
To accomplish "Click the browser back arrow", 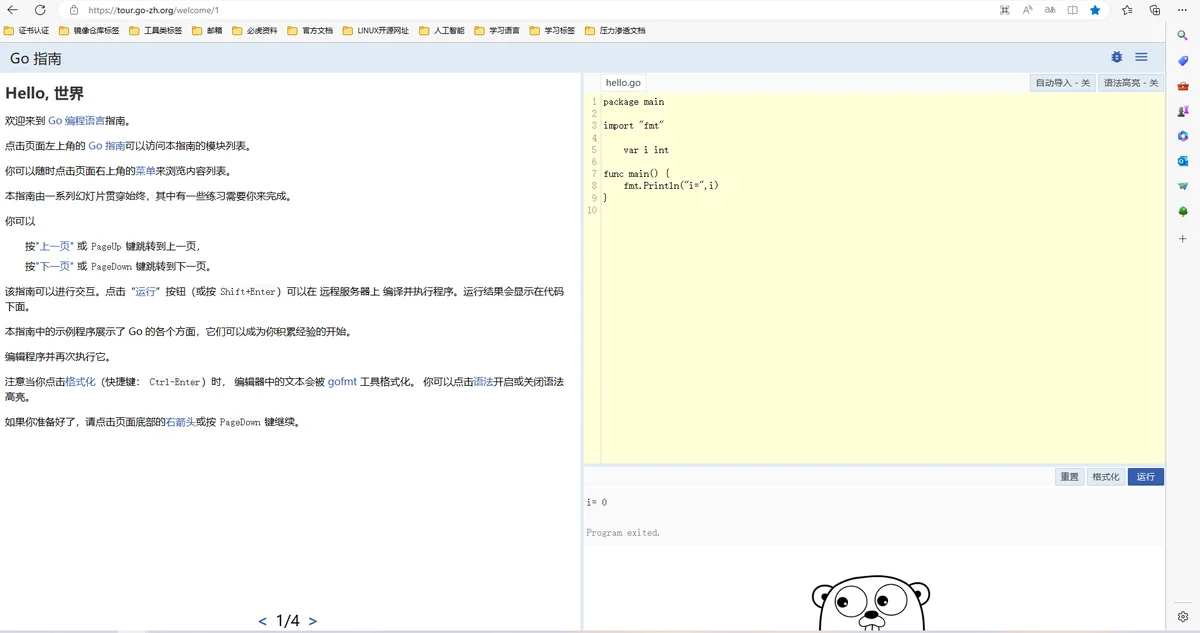I will point(13,10).
